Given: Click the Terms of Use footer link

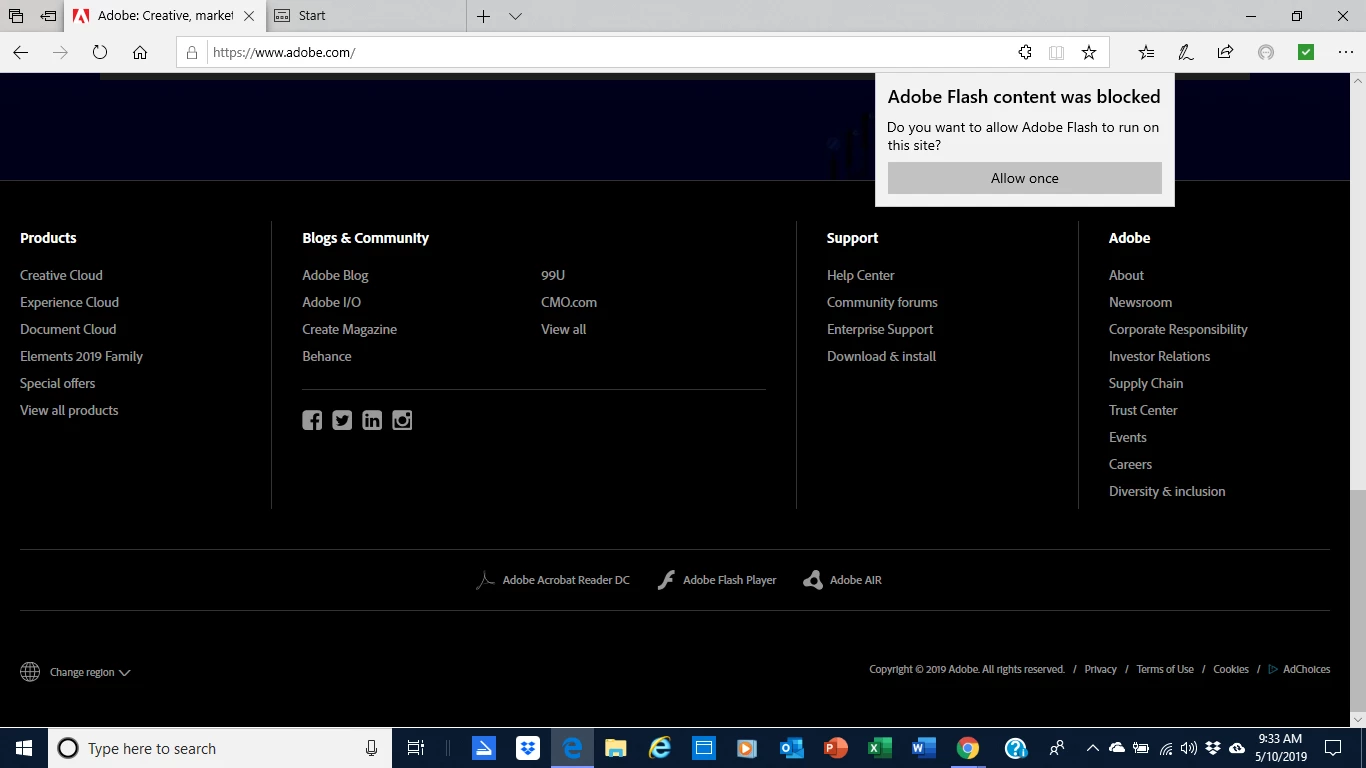Looking at the screenshot, I should coord(1165,669).
